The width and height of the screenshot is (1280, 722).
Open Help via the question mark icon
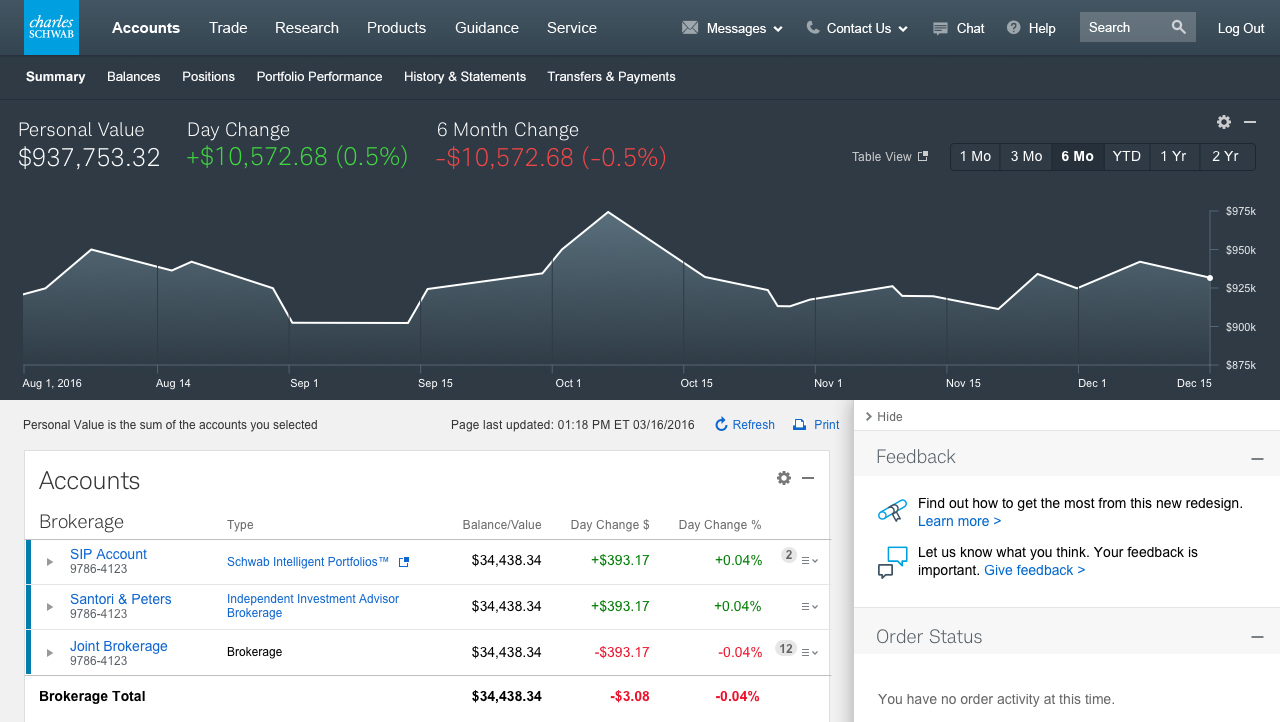[1011, 28]
